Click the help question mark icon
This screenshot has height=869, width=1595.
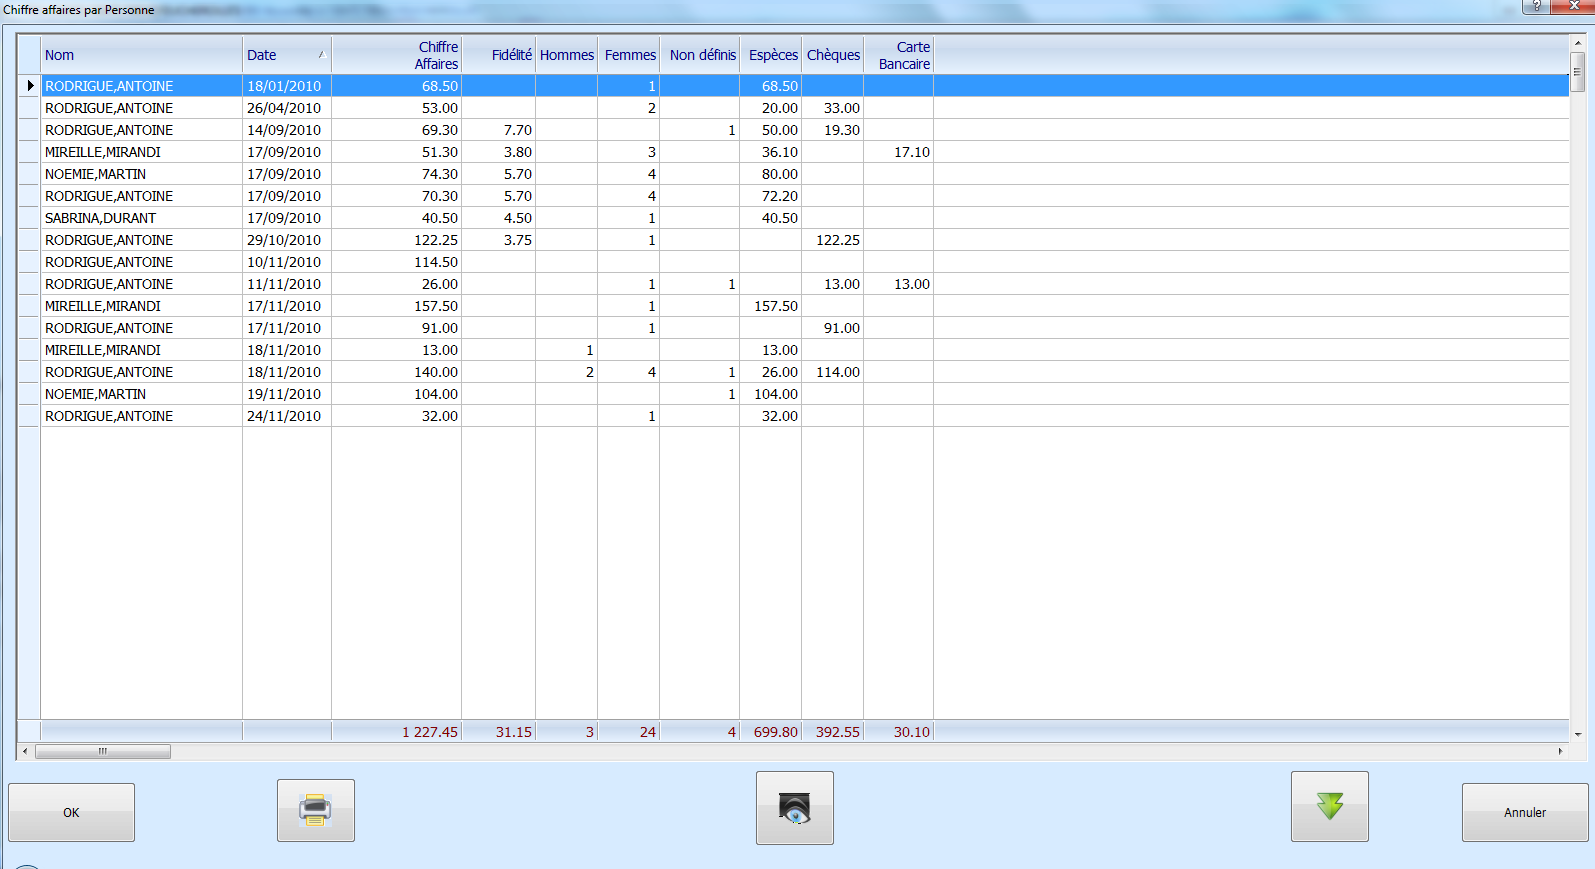coord(1536,6)
